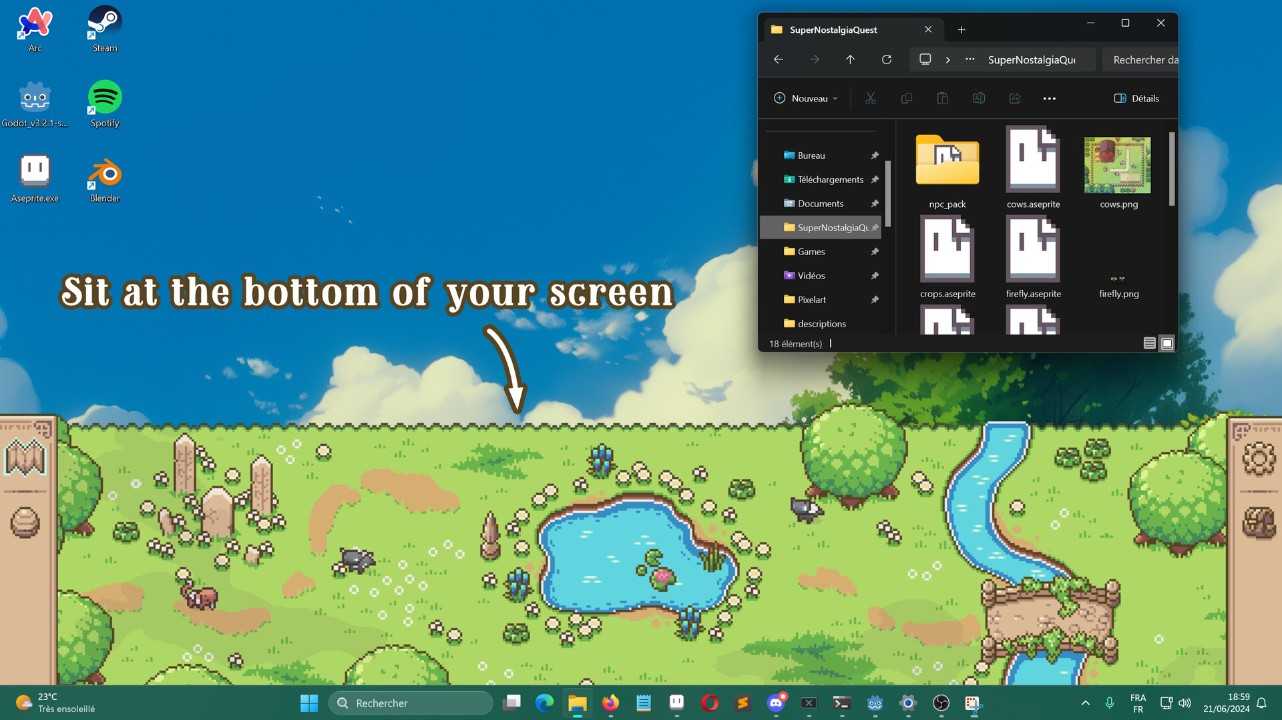Click the Firefox icon in the taskbar
The image size is (1282, 720).
[610, 703]
